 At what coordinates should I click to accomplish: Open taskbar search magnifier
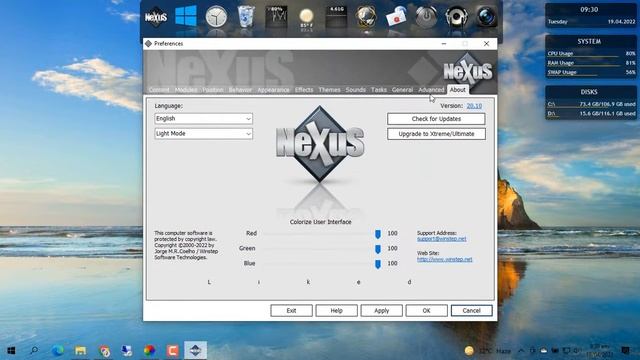tap(34, 350)
